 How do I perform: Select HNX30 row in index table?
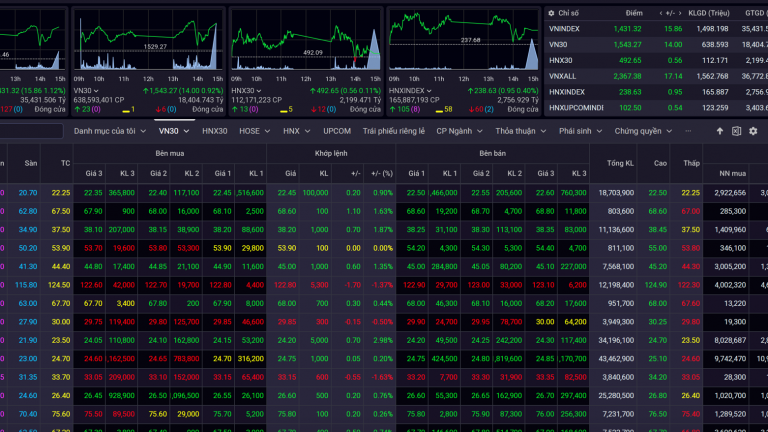pyautogui.click(x=656, y=60)
